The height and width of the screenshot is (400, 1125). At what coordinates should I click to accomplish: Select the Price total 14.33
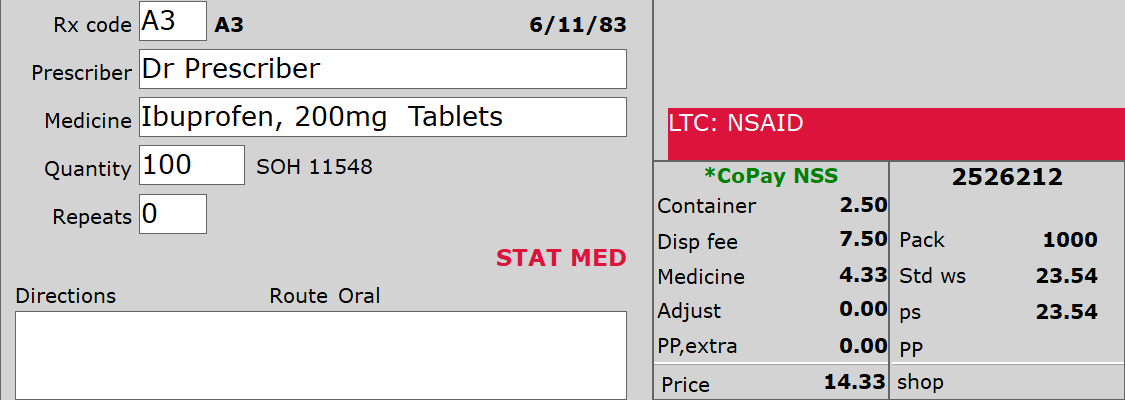click(x=855, y=382)
